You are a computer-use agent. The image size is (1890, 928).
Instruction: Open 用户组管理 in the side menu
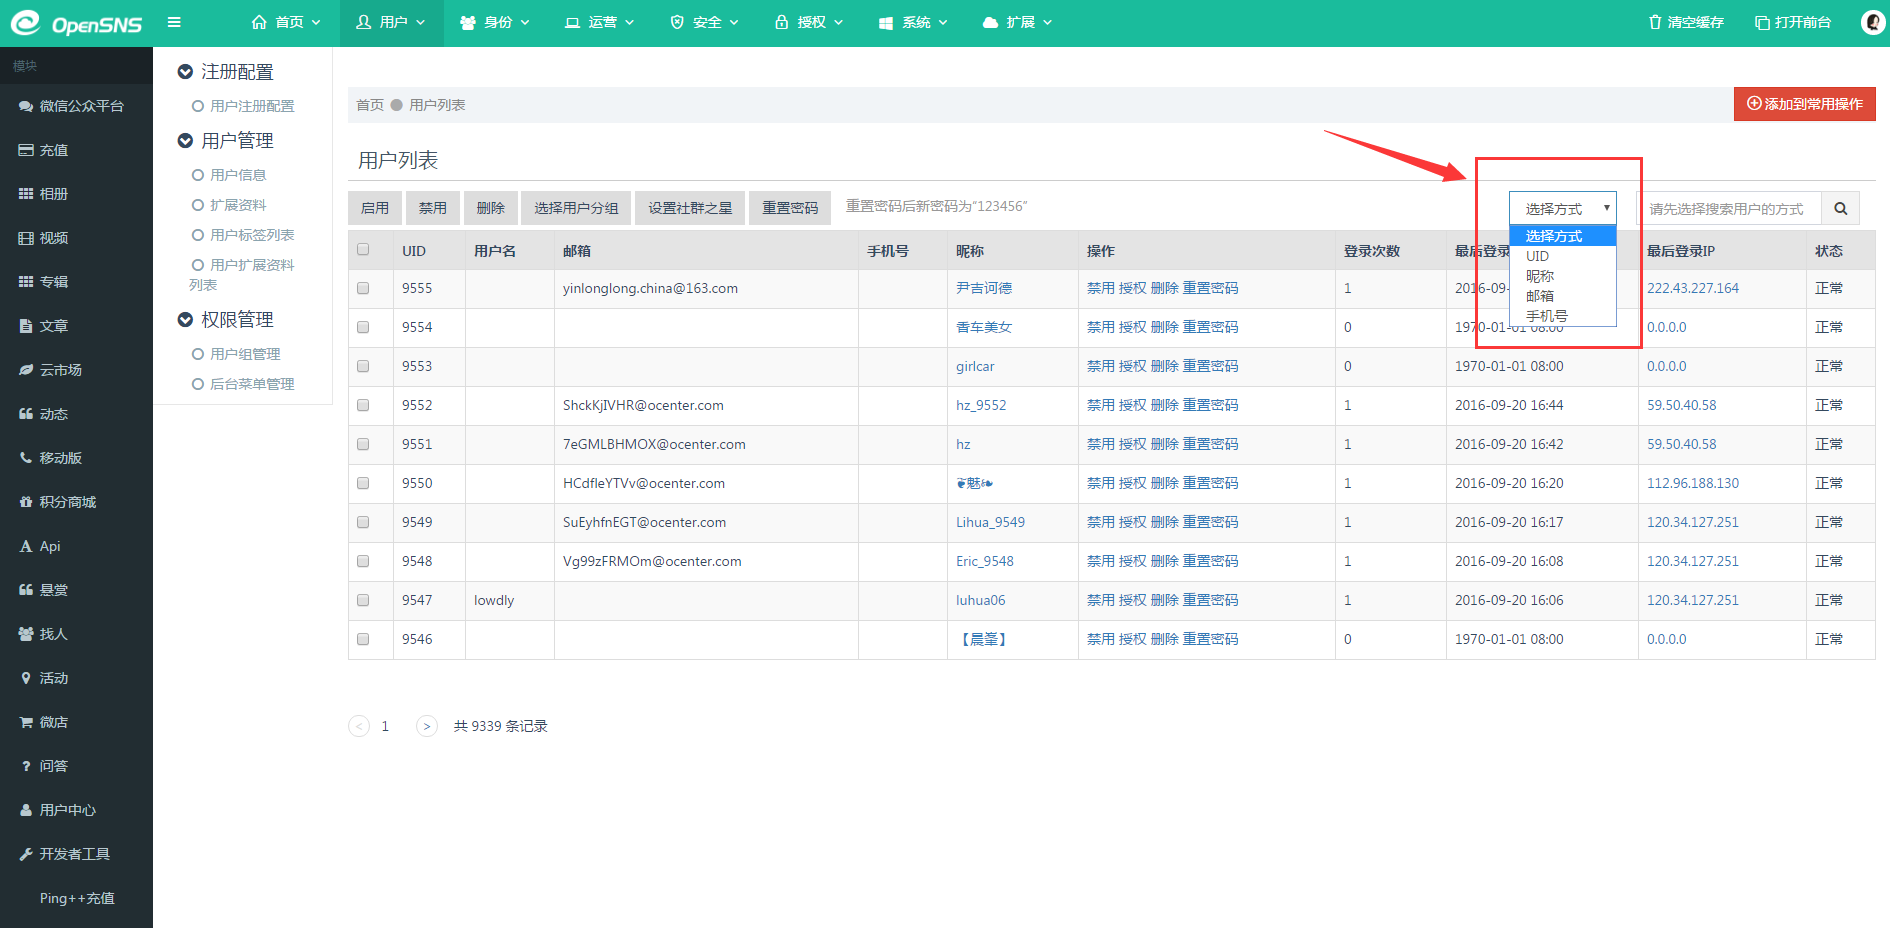click(x=245, y=354)
